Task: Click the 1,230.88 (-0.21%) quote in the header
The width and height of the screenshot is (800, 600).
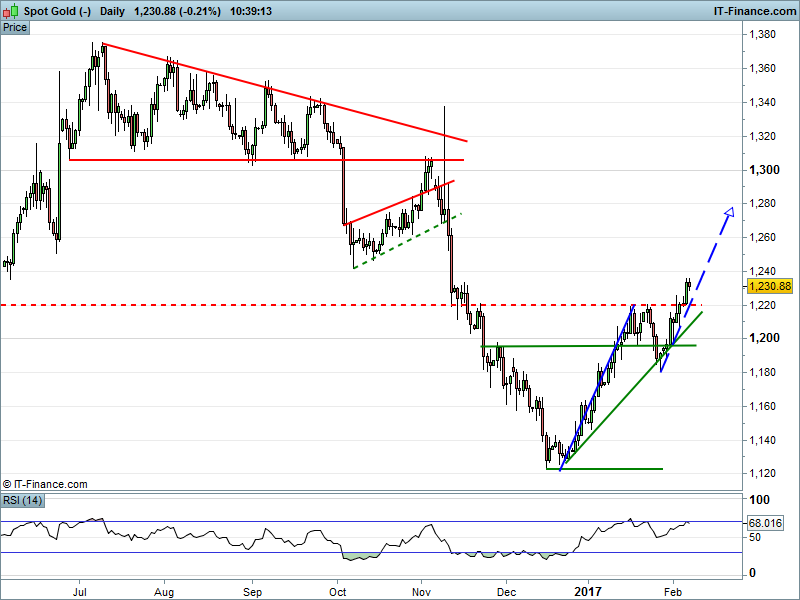Action: pos(177,11)
